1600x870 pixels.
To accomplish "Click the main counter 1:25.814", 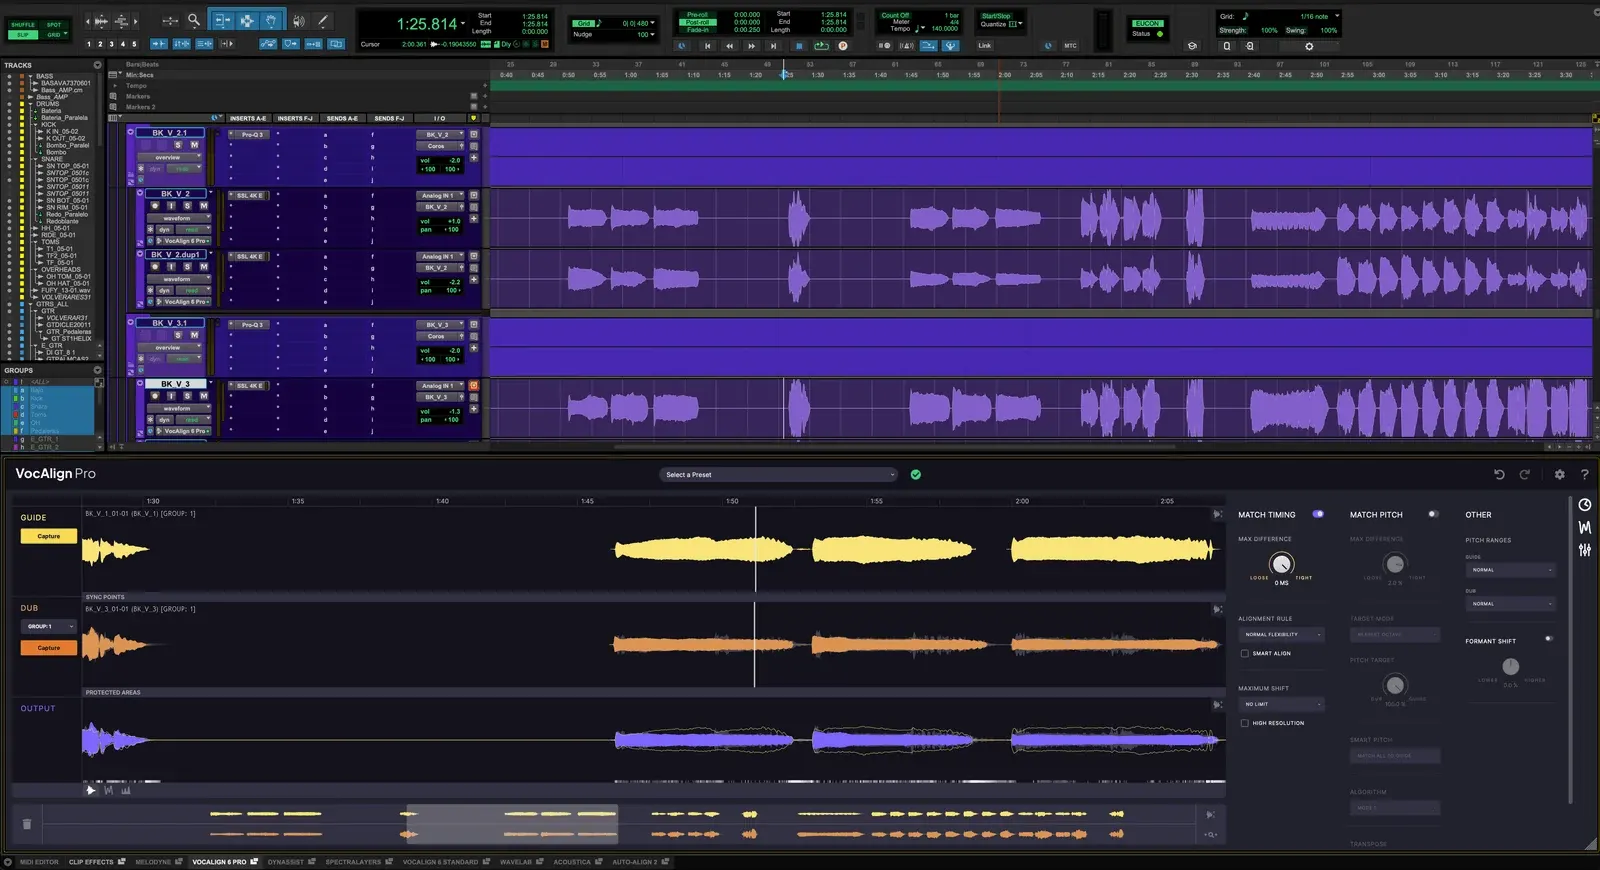I will (427, 24).
